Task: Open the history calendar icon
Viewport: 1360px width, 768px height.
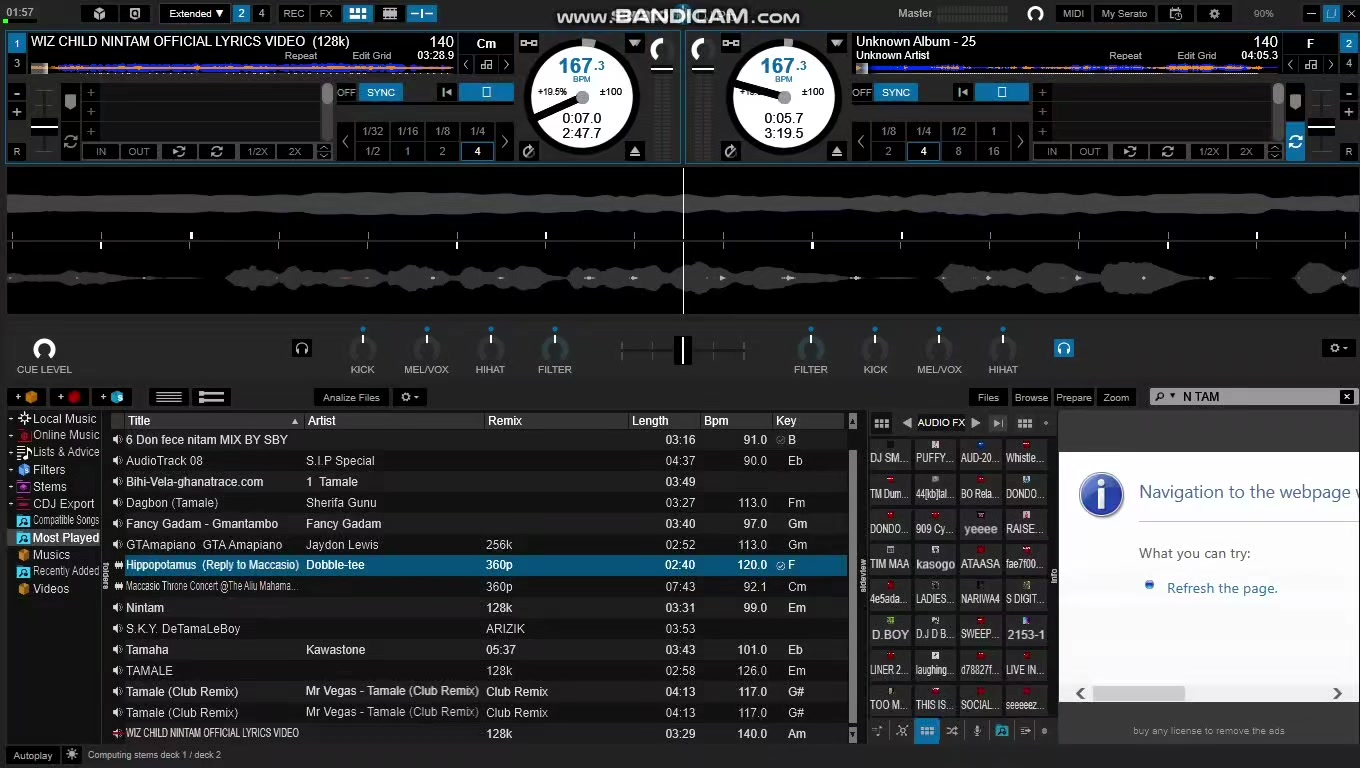Action: click(x=1176, y=14)
